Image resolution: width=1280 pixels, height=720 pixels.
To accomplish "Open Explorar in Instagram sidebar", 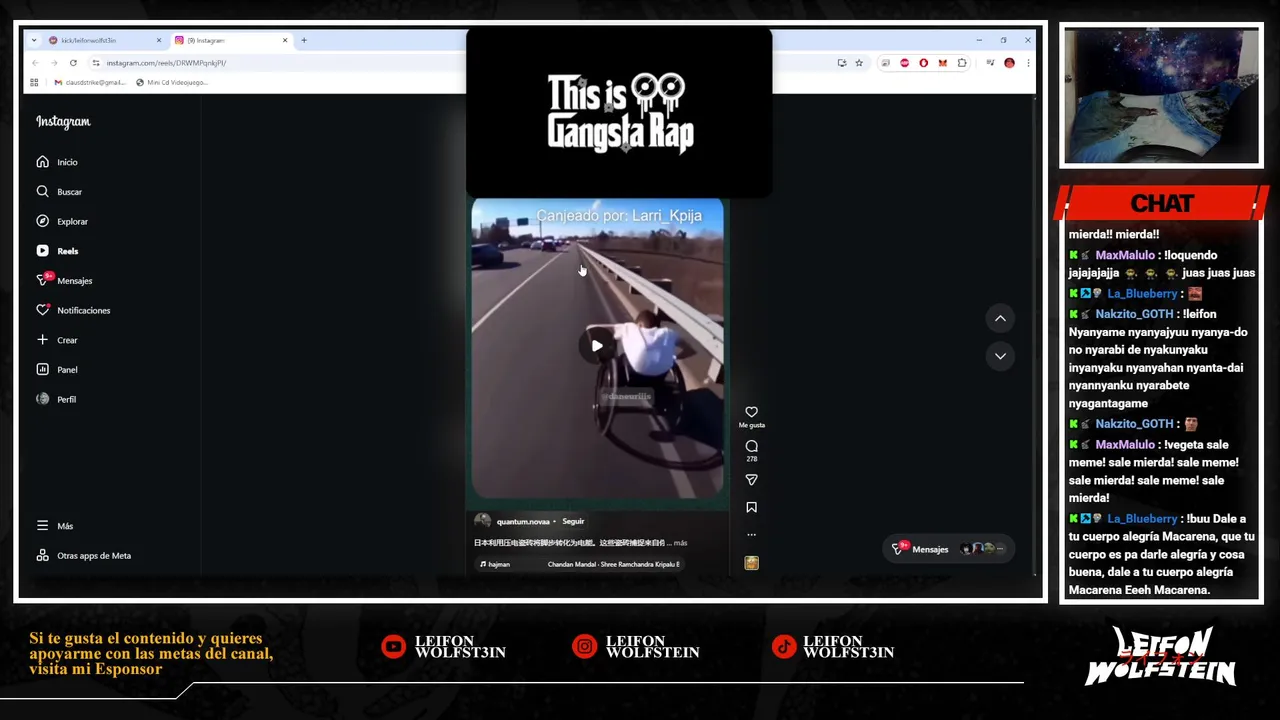I will point(62,221).
